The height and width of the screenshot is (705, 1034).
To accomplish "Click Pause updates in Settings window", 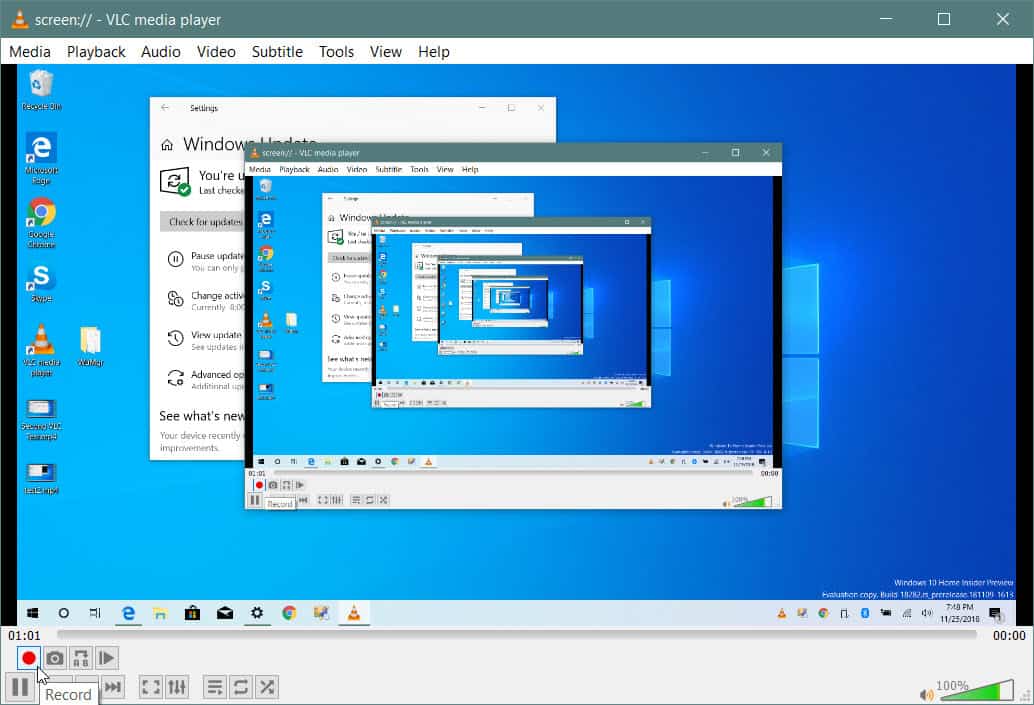I will (204, 261).
